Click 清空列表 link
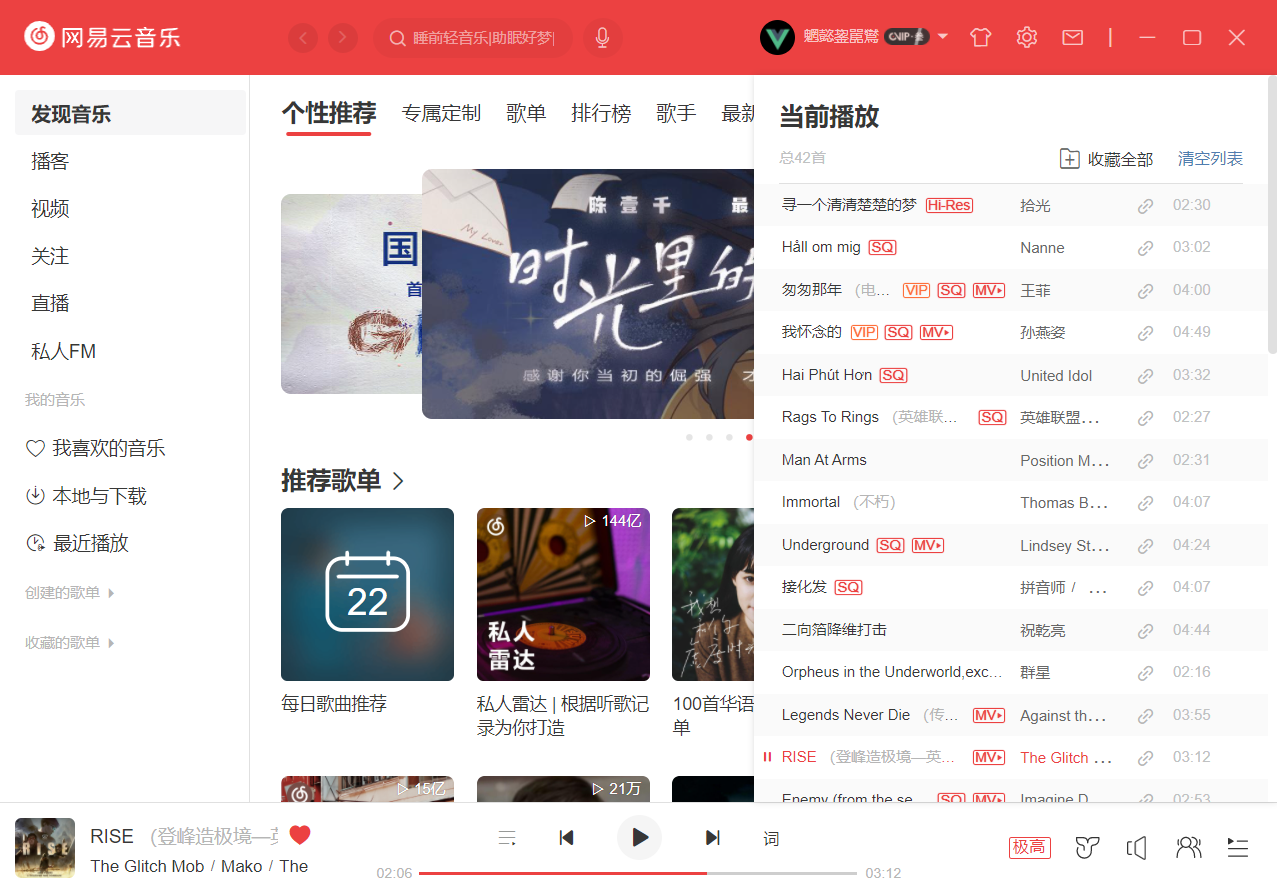 (1210, 159)
